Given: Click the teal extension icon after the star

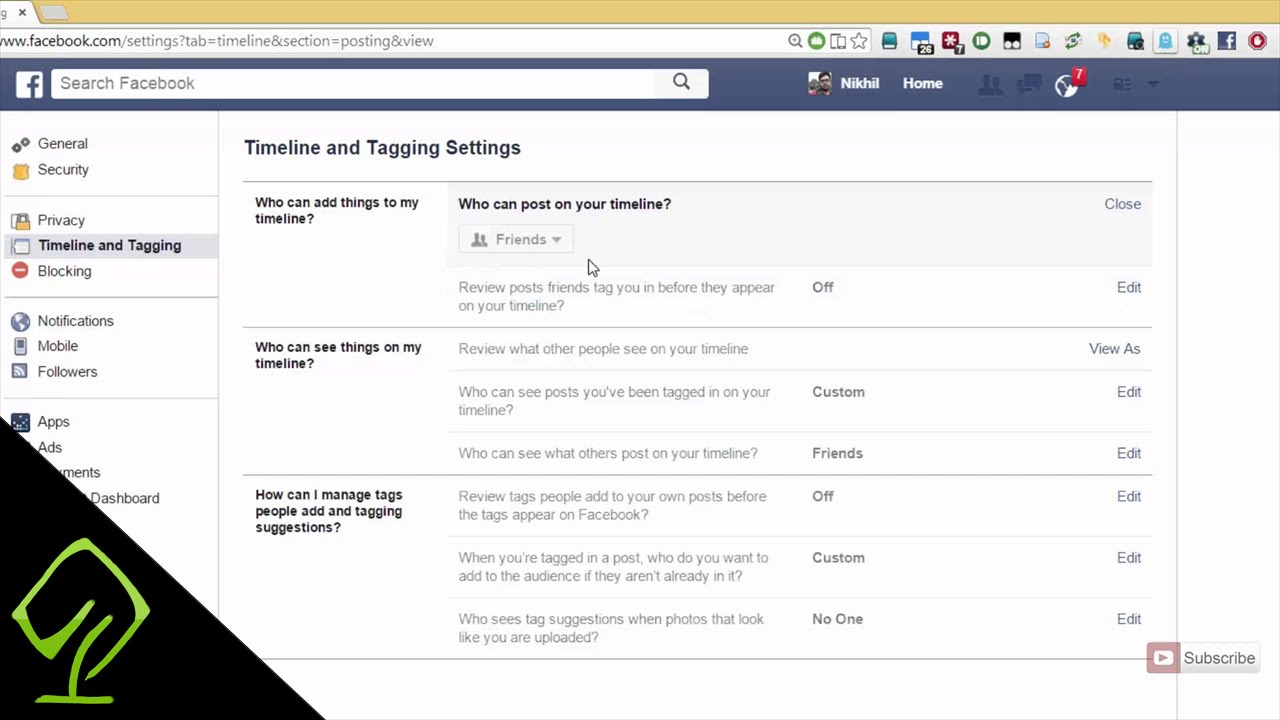Looking at the screenshot, I should tap(889, 41).
